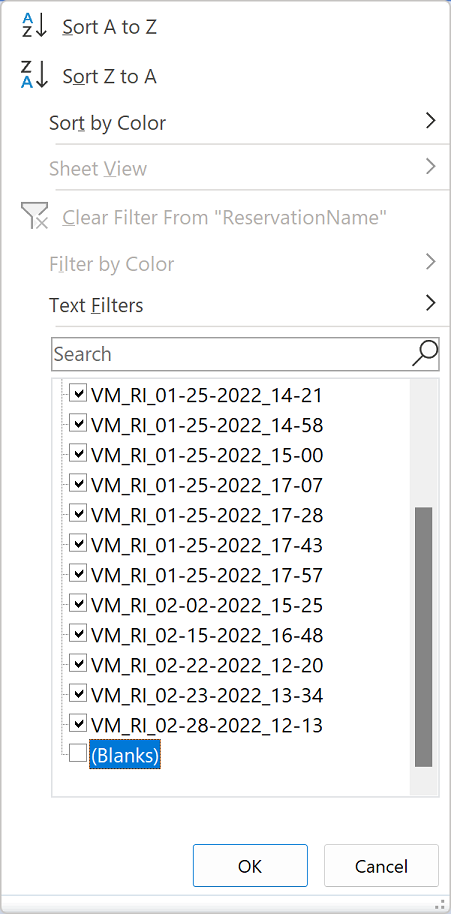Click the clear filter funnel icon

click(33, 216)
